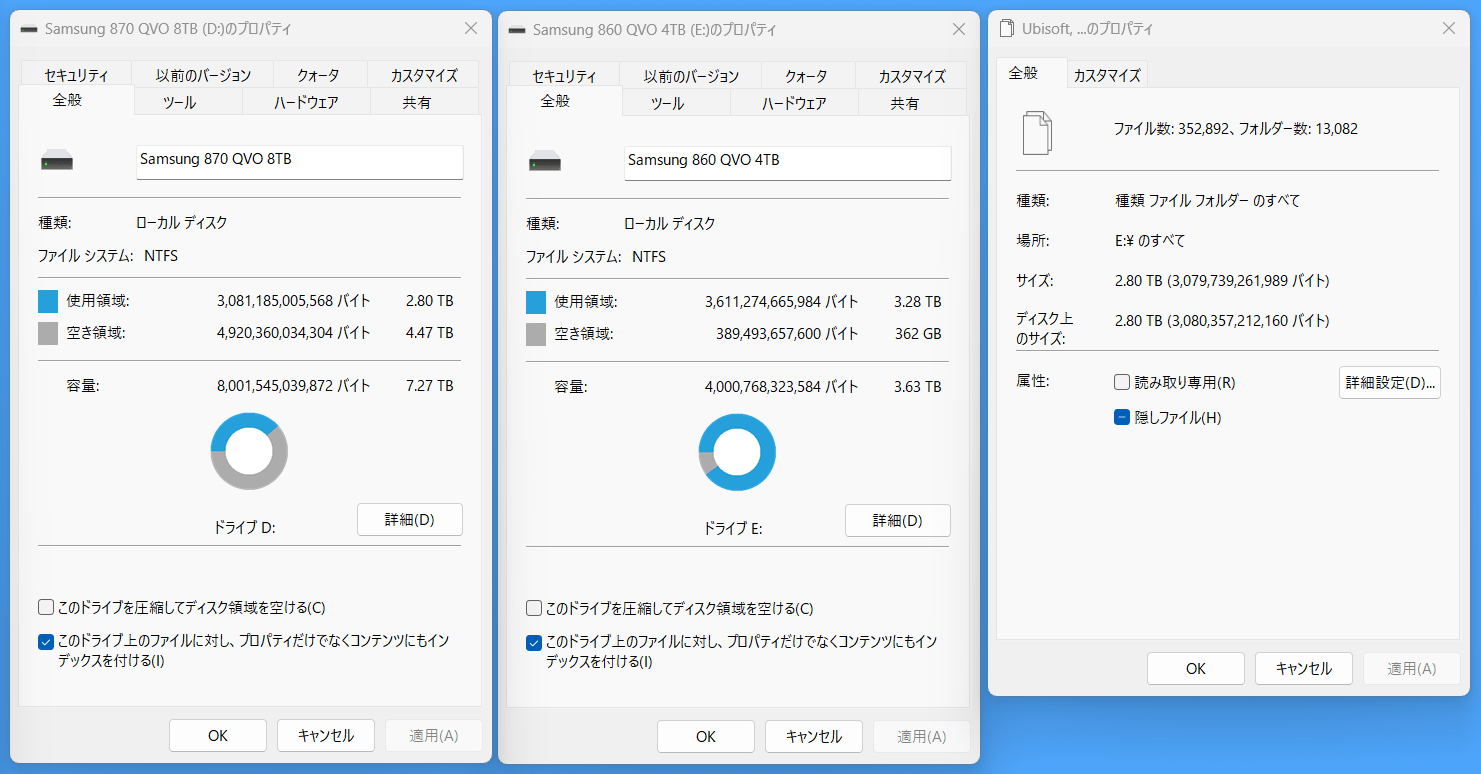Click the Drive E usage donut chart
This screenshot has width=1481, height=774.
click(x=737, y=452)
